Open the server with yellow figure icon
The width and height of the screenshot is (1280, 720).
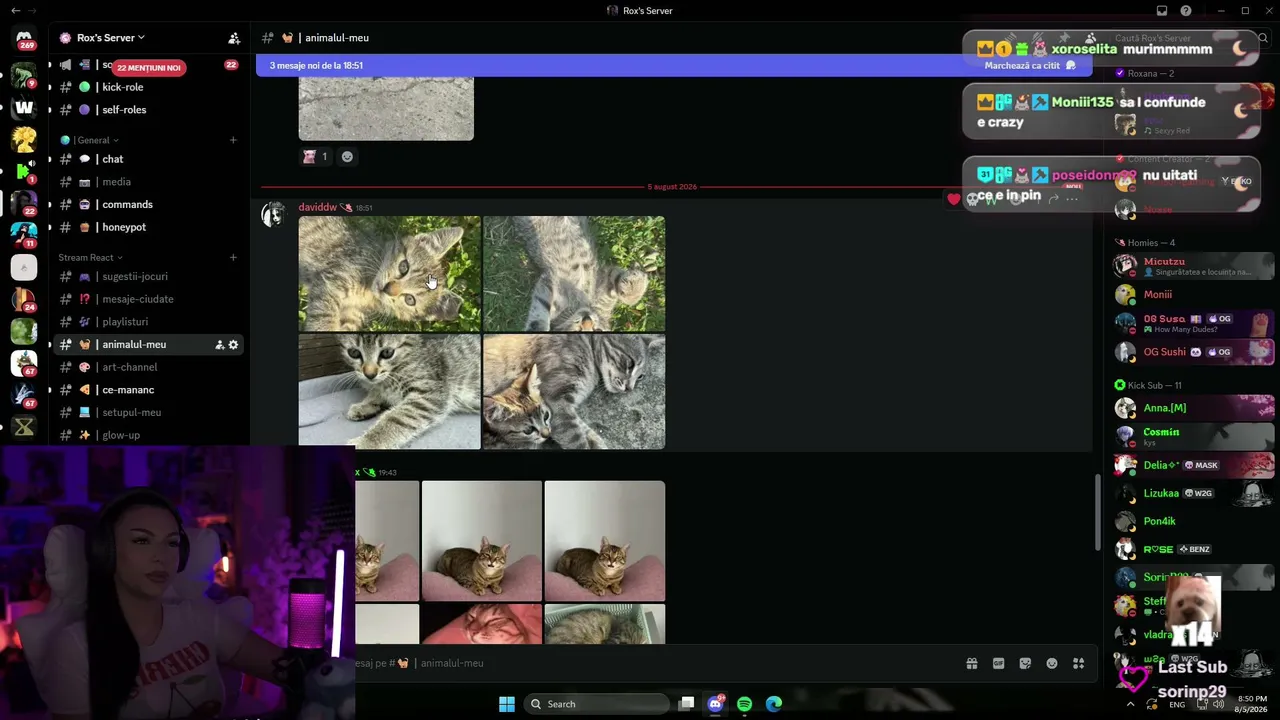pyautogui.click(x=24, y=139)
